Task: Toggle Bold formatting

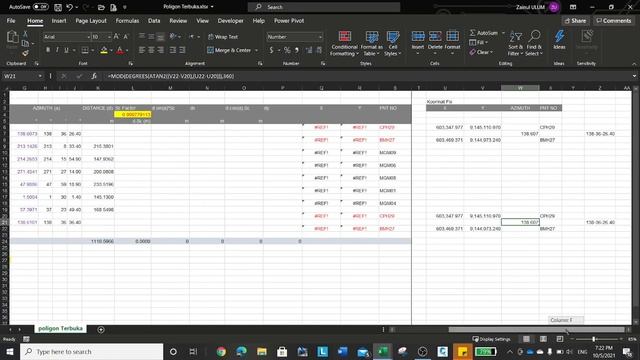Action: click(48, 50)
